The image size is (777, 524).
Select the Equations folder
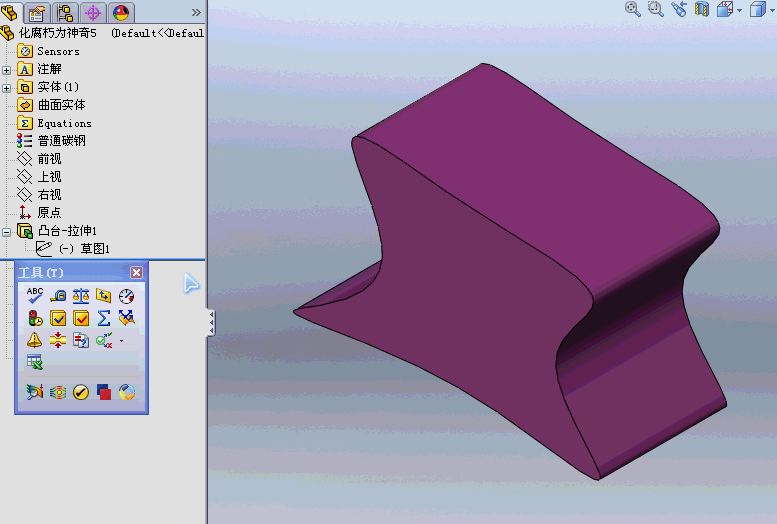click(x=64, y=123)
